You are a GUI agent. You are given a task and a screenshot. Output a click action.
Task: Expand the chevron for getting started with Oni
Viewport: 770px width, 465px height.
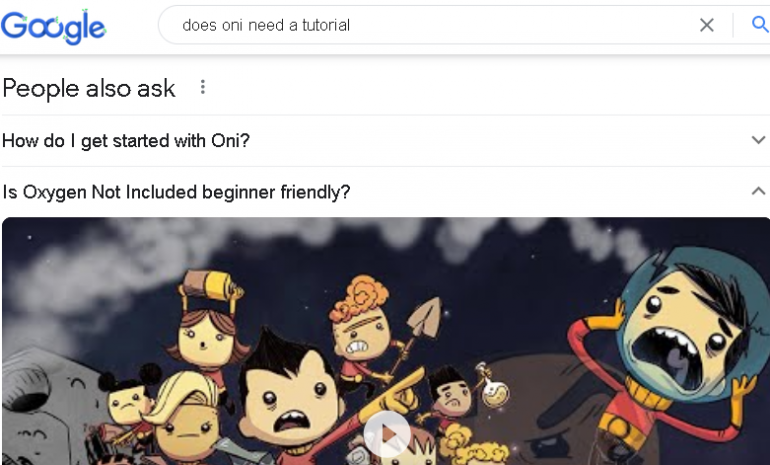[x=758, y=140]
